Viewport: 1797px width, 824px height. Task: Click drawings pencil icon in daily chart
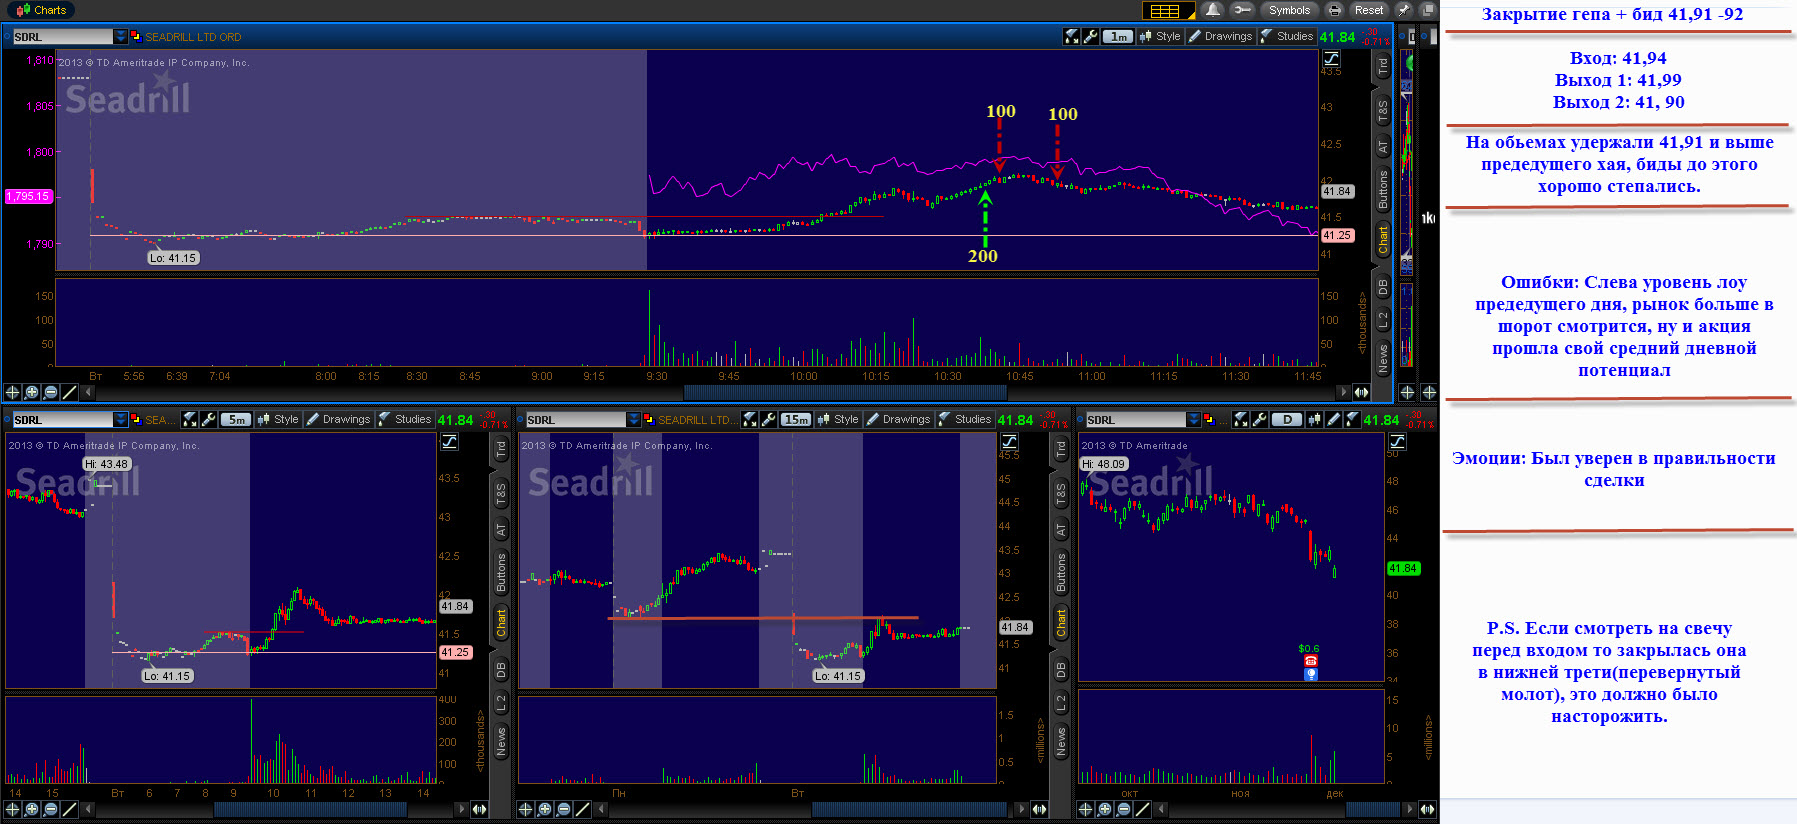[x=1333, y=420]
